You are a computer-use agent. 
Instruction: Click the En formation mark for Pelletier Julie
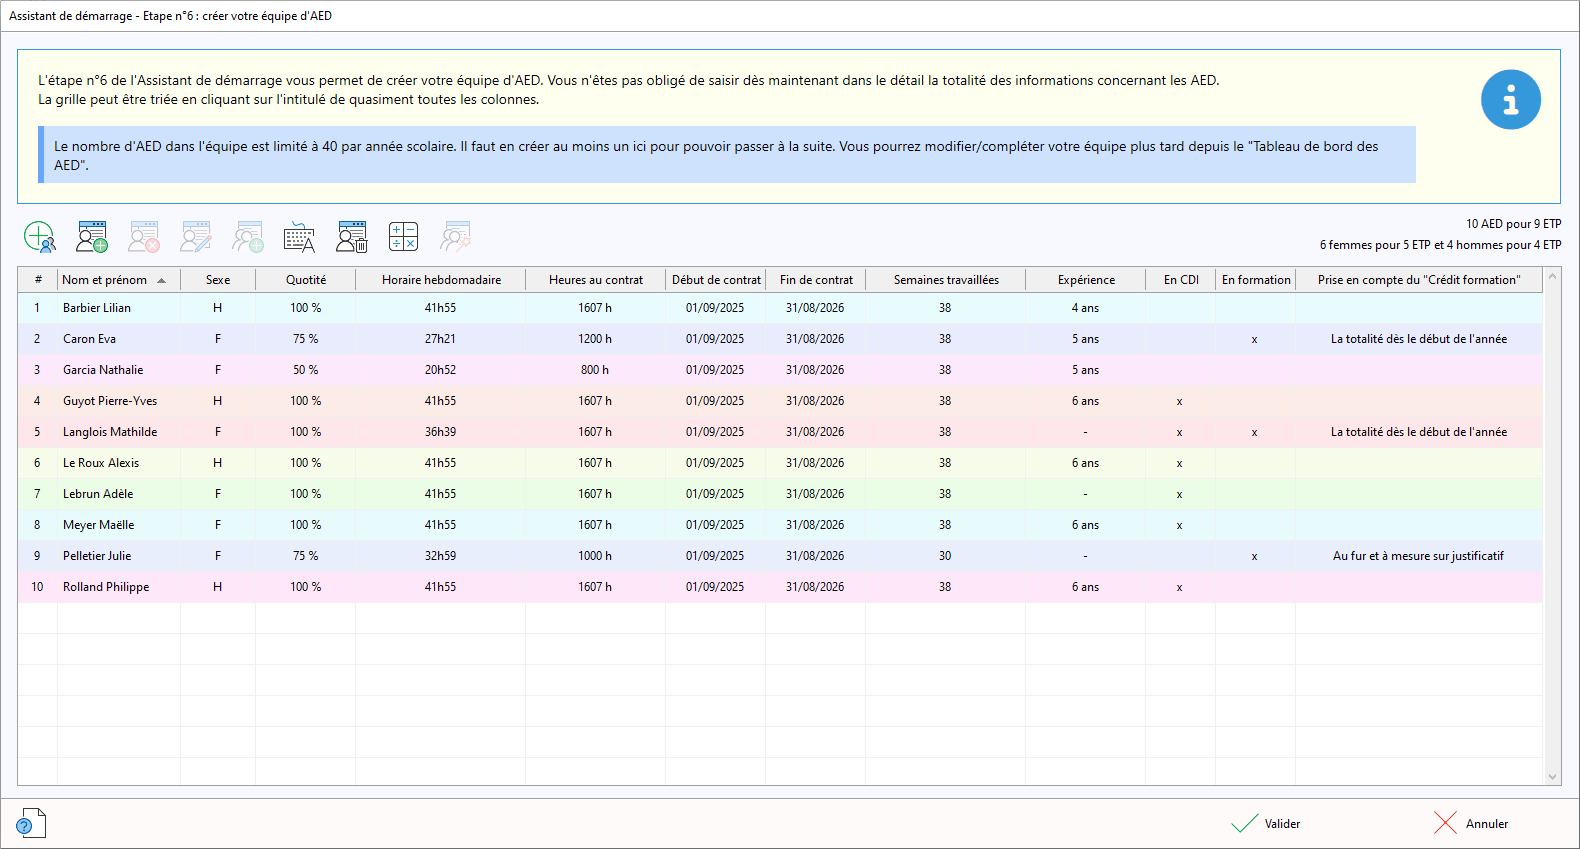pyautogui.click(x=1255, y=557)
